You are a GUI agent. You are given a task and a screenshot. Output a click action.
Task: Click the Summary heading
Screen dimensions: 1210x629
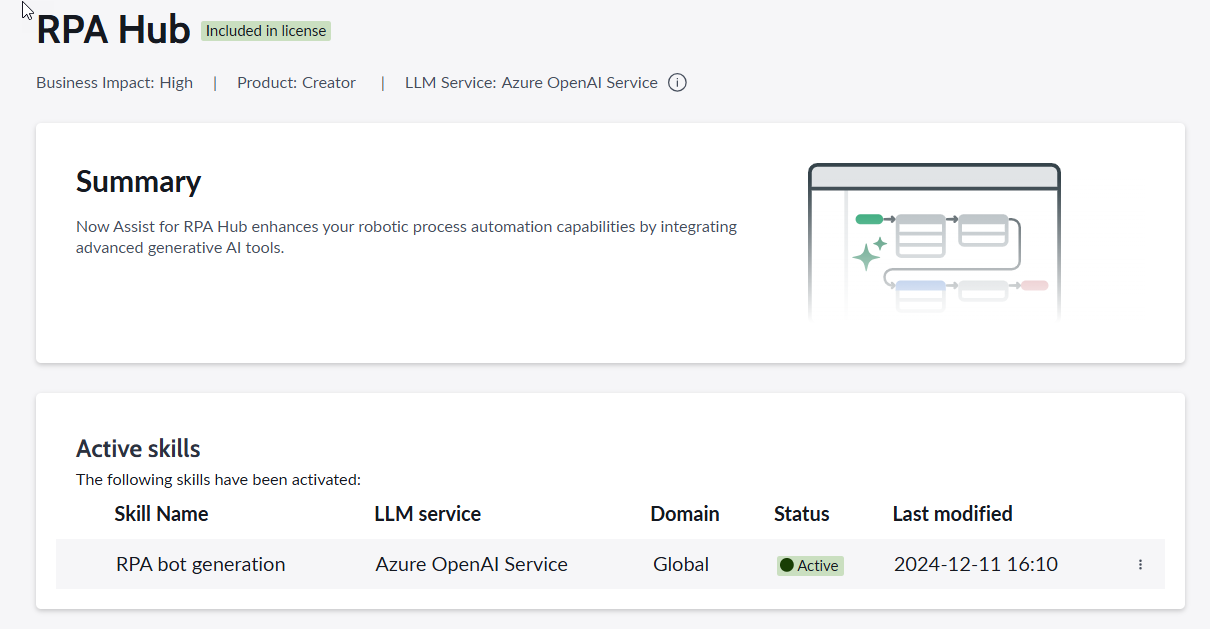coord(138,181)
